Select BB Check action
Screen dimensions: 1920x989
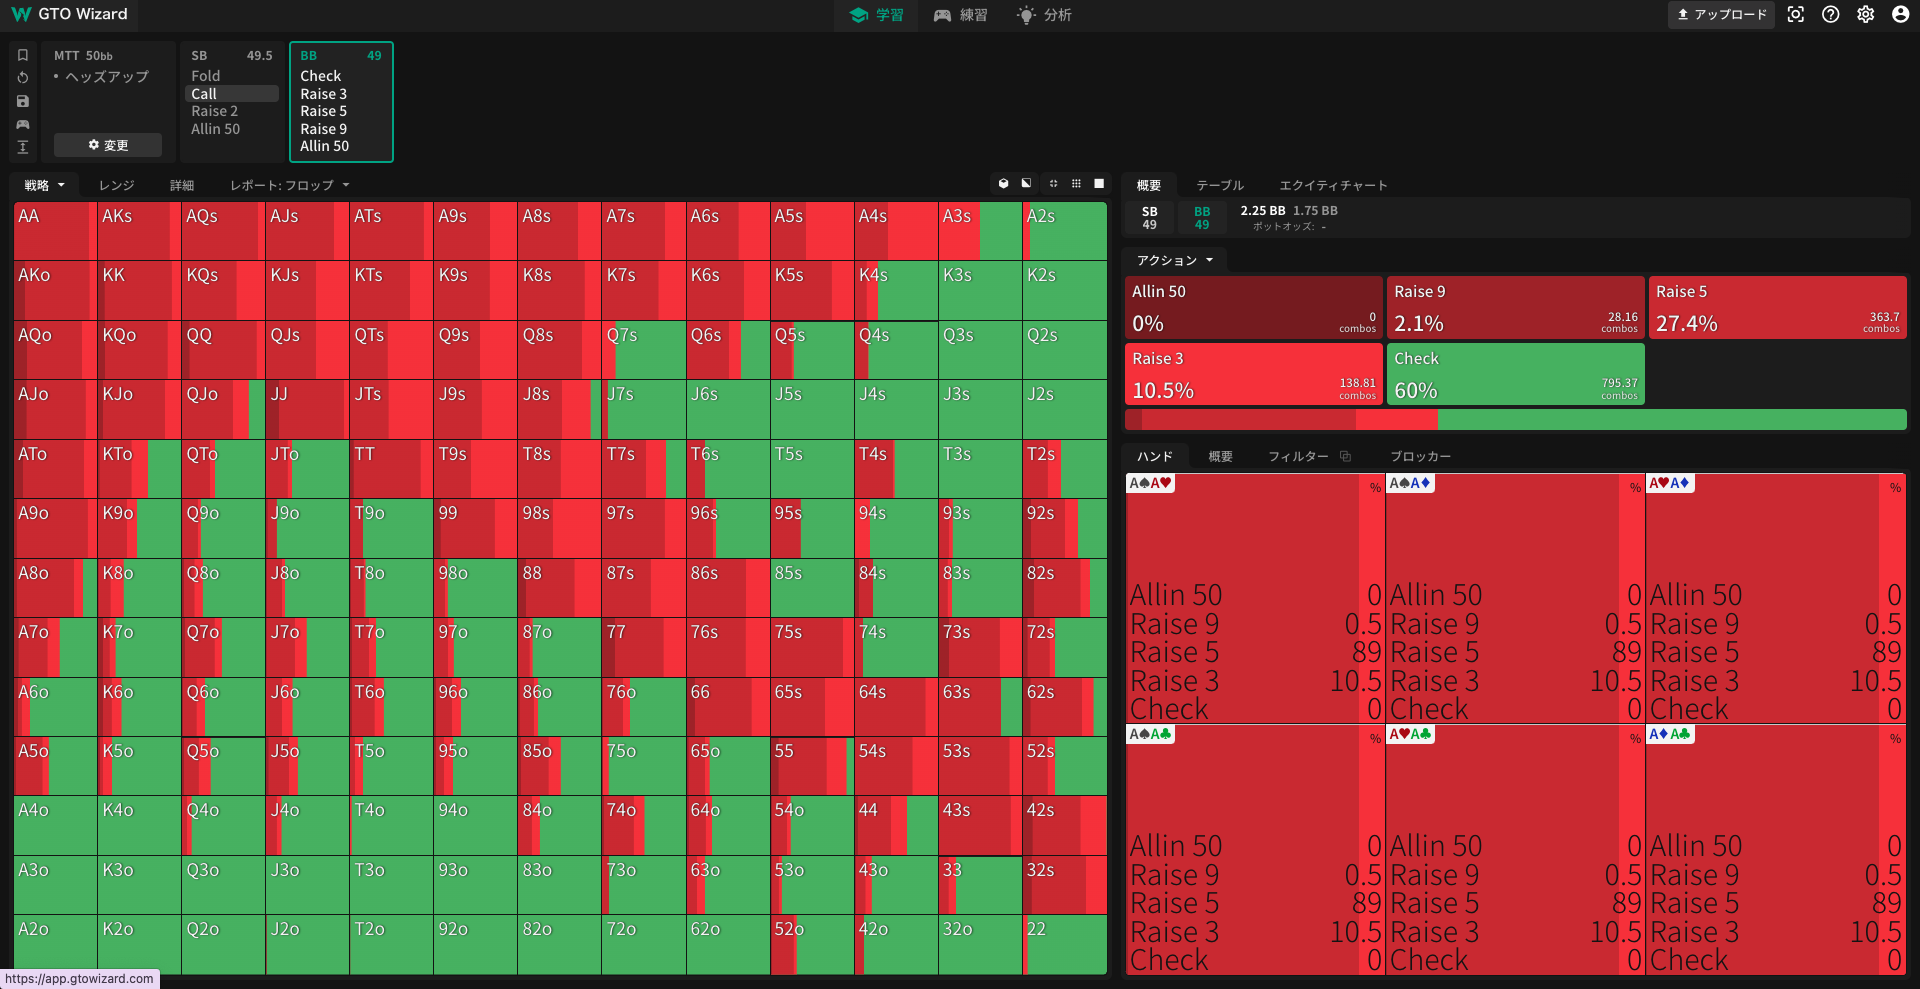coord(341,76)
